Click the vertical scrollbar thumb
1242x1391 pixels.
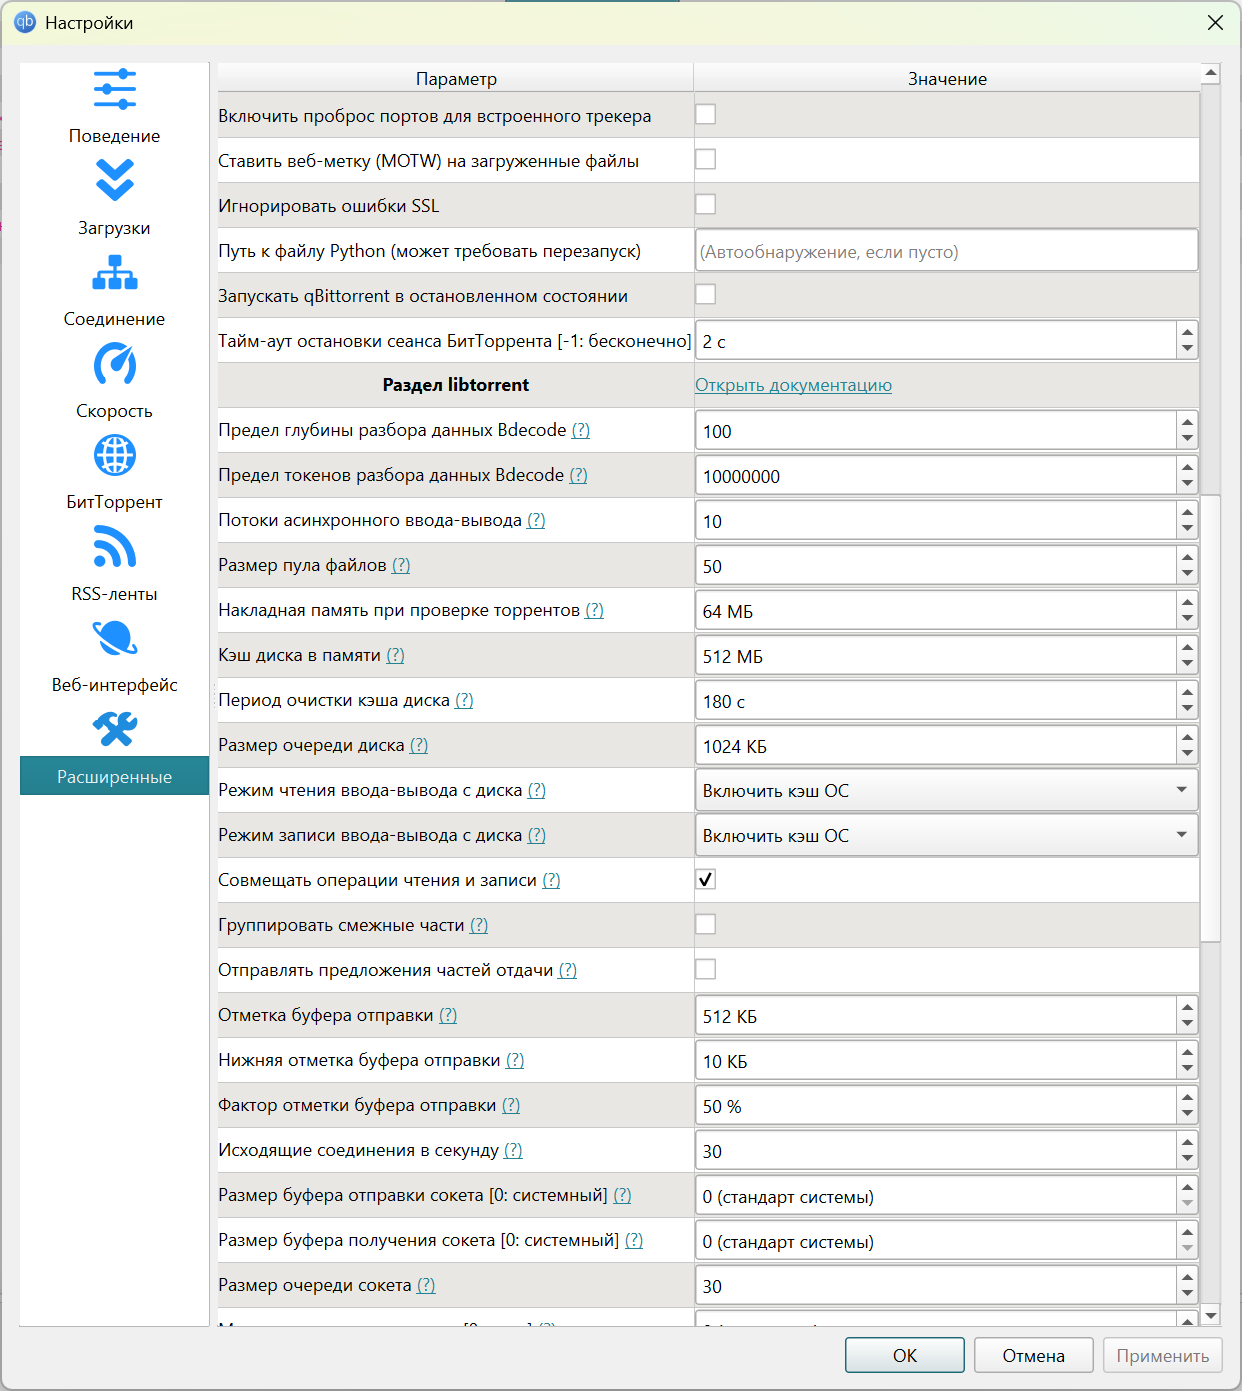(1211, 718)
